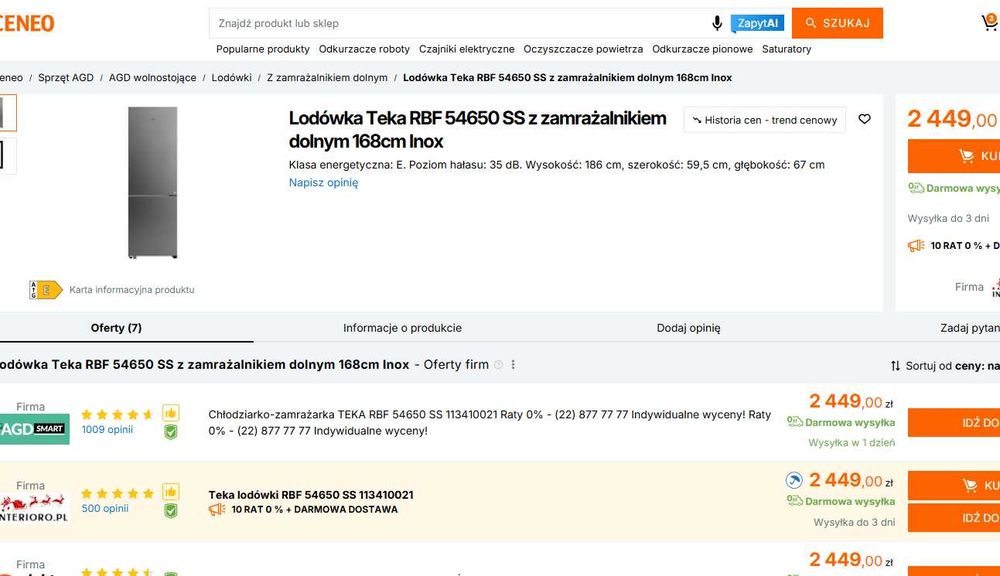Click delivery truck icon by AGD Smart 'Darmowa wysyłka'
The height and width of the screenshot is (576, 1000).
(x=794, y=422)
